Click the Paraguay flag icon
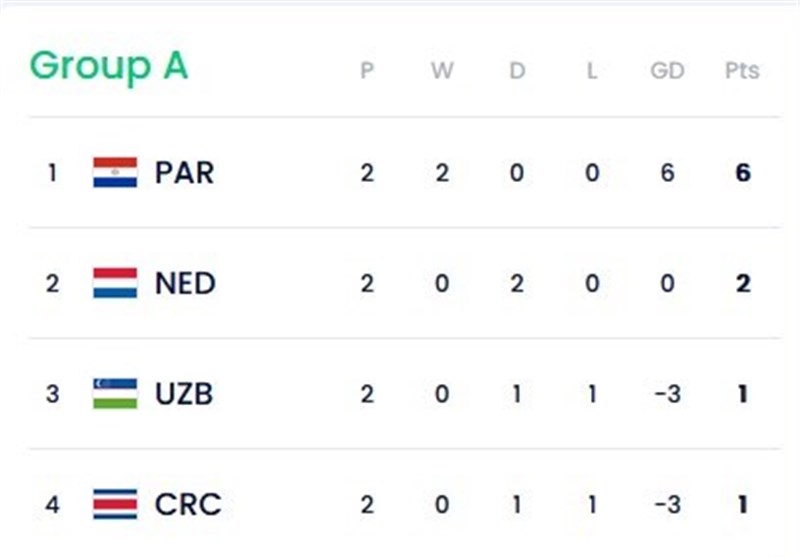This screenshot has width=800, height=557. (115, 172)
